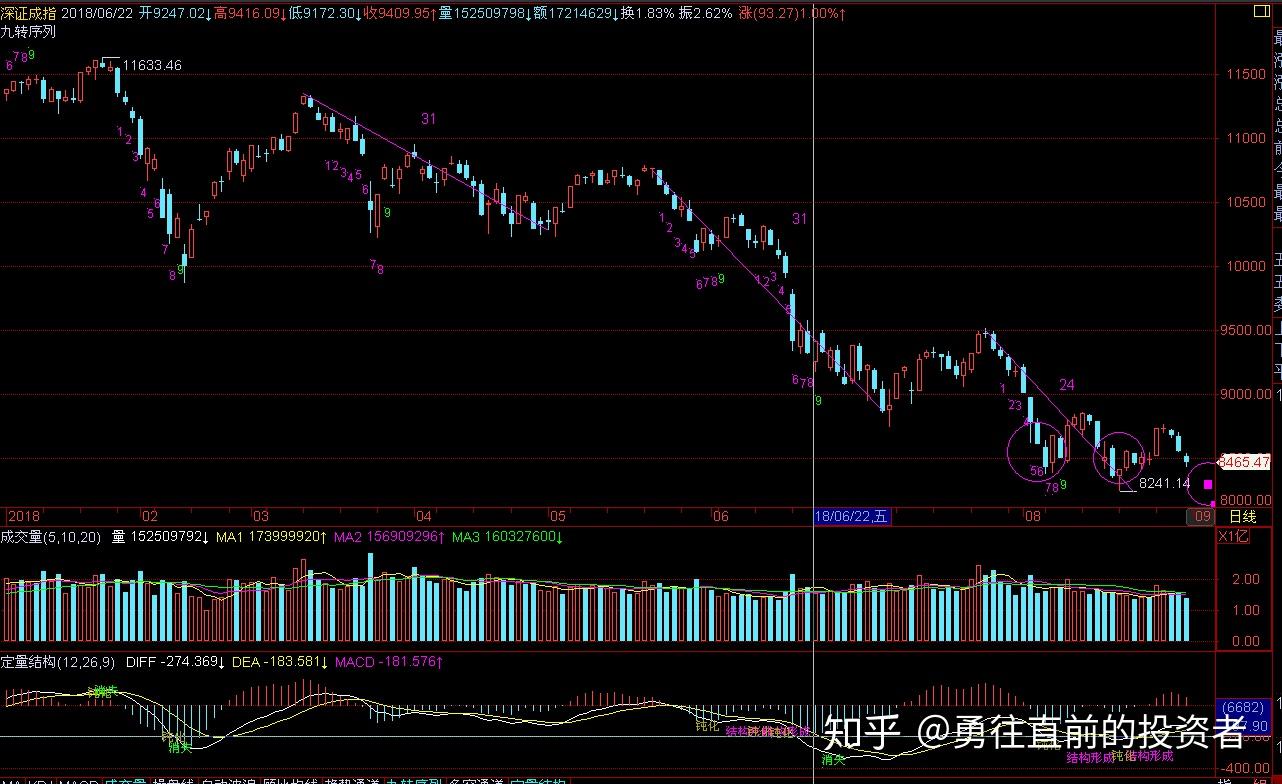
Task: Click the 自动波浪 tab in the bottom indicator bar
Action: 228,780
